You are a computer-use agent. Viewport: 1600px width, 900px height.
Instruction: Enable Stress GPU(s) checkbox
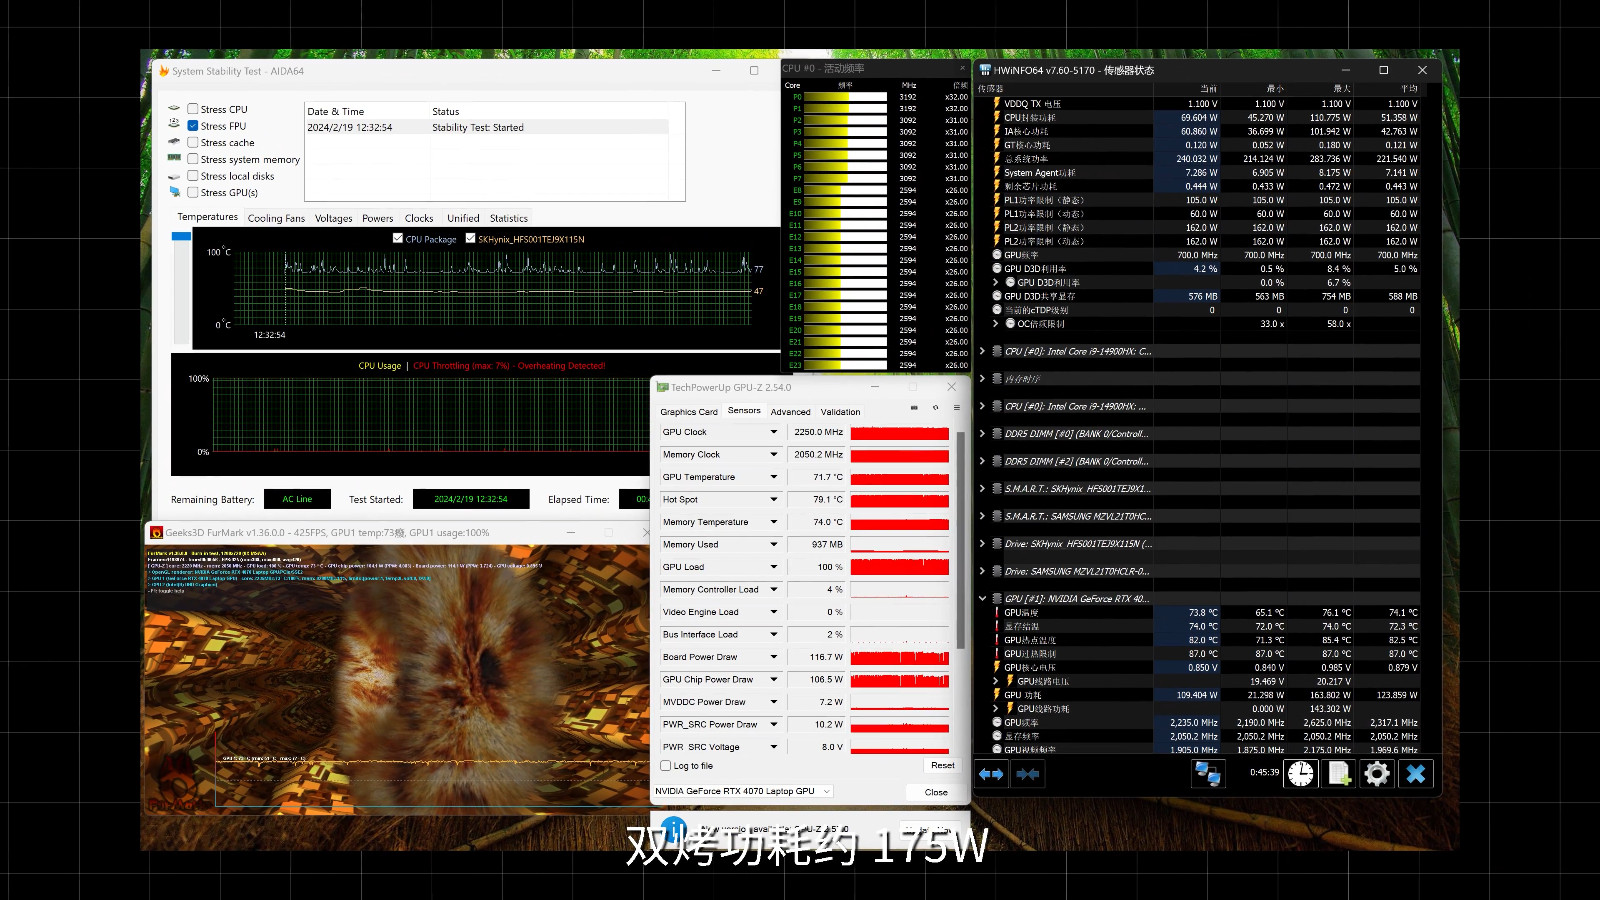[x=193, y=192]
